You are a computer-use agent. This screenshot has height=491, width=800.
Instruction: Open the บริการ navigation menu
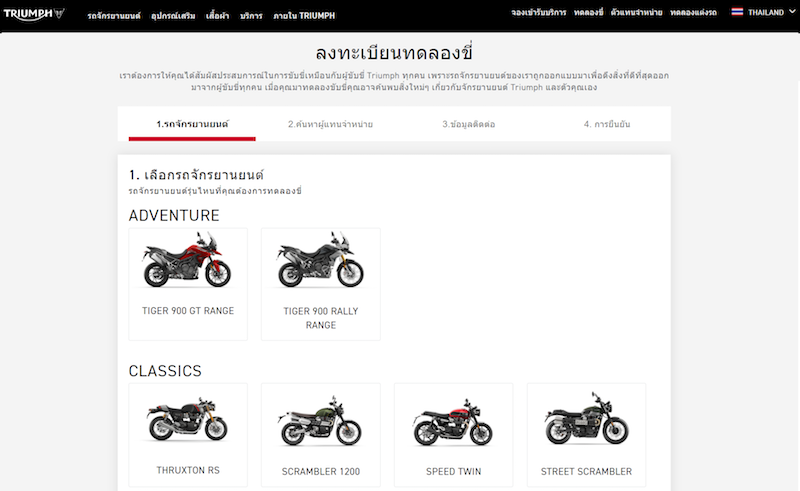point(251,16)
